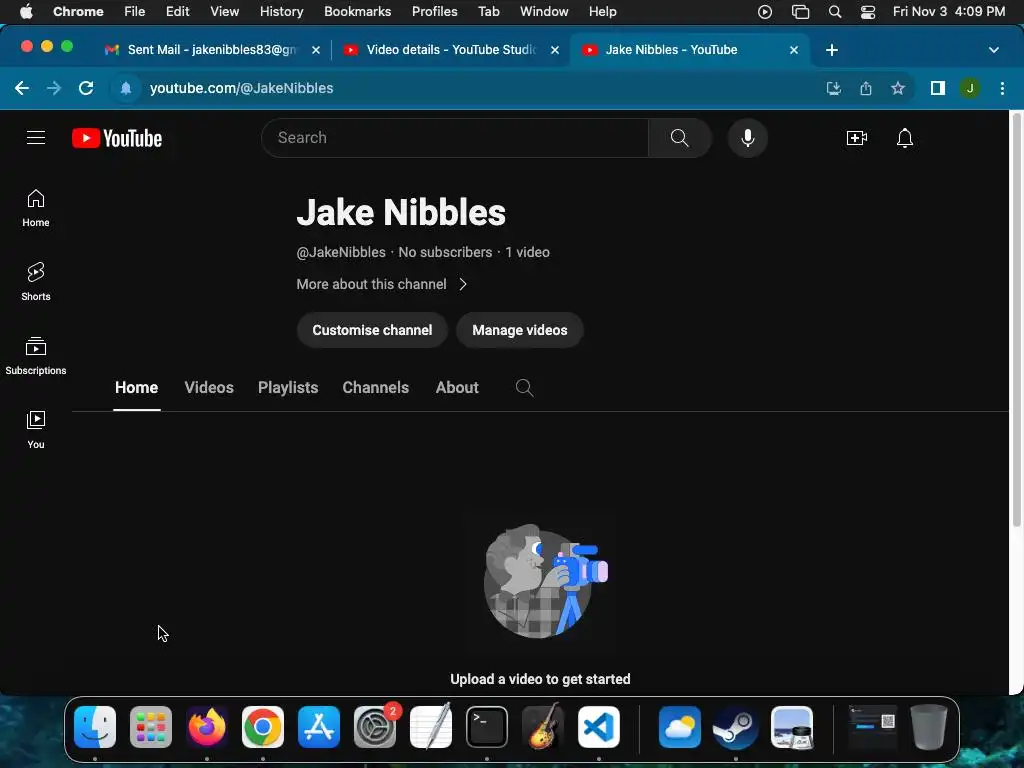Open the Weather app from the Dock
Screen dimensions: 1024x768
[679, 727]
